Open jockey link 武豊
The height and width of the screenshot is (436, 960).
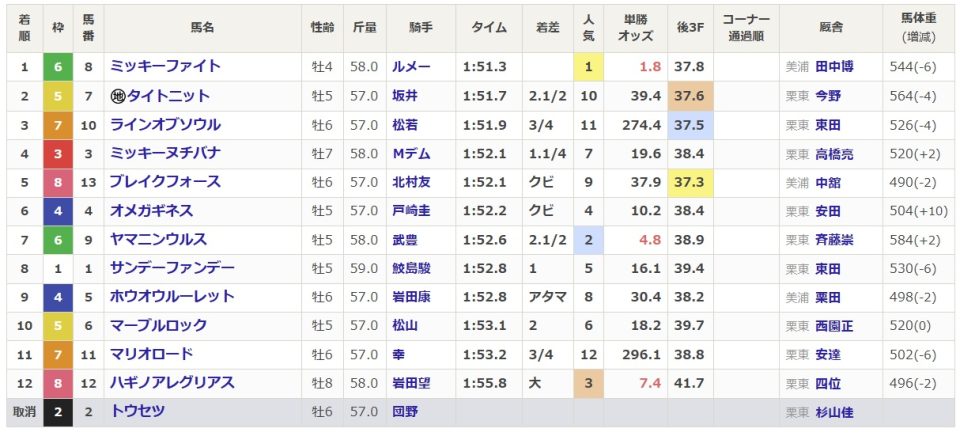405,239
